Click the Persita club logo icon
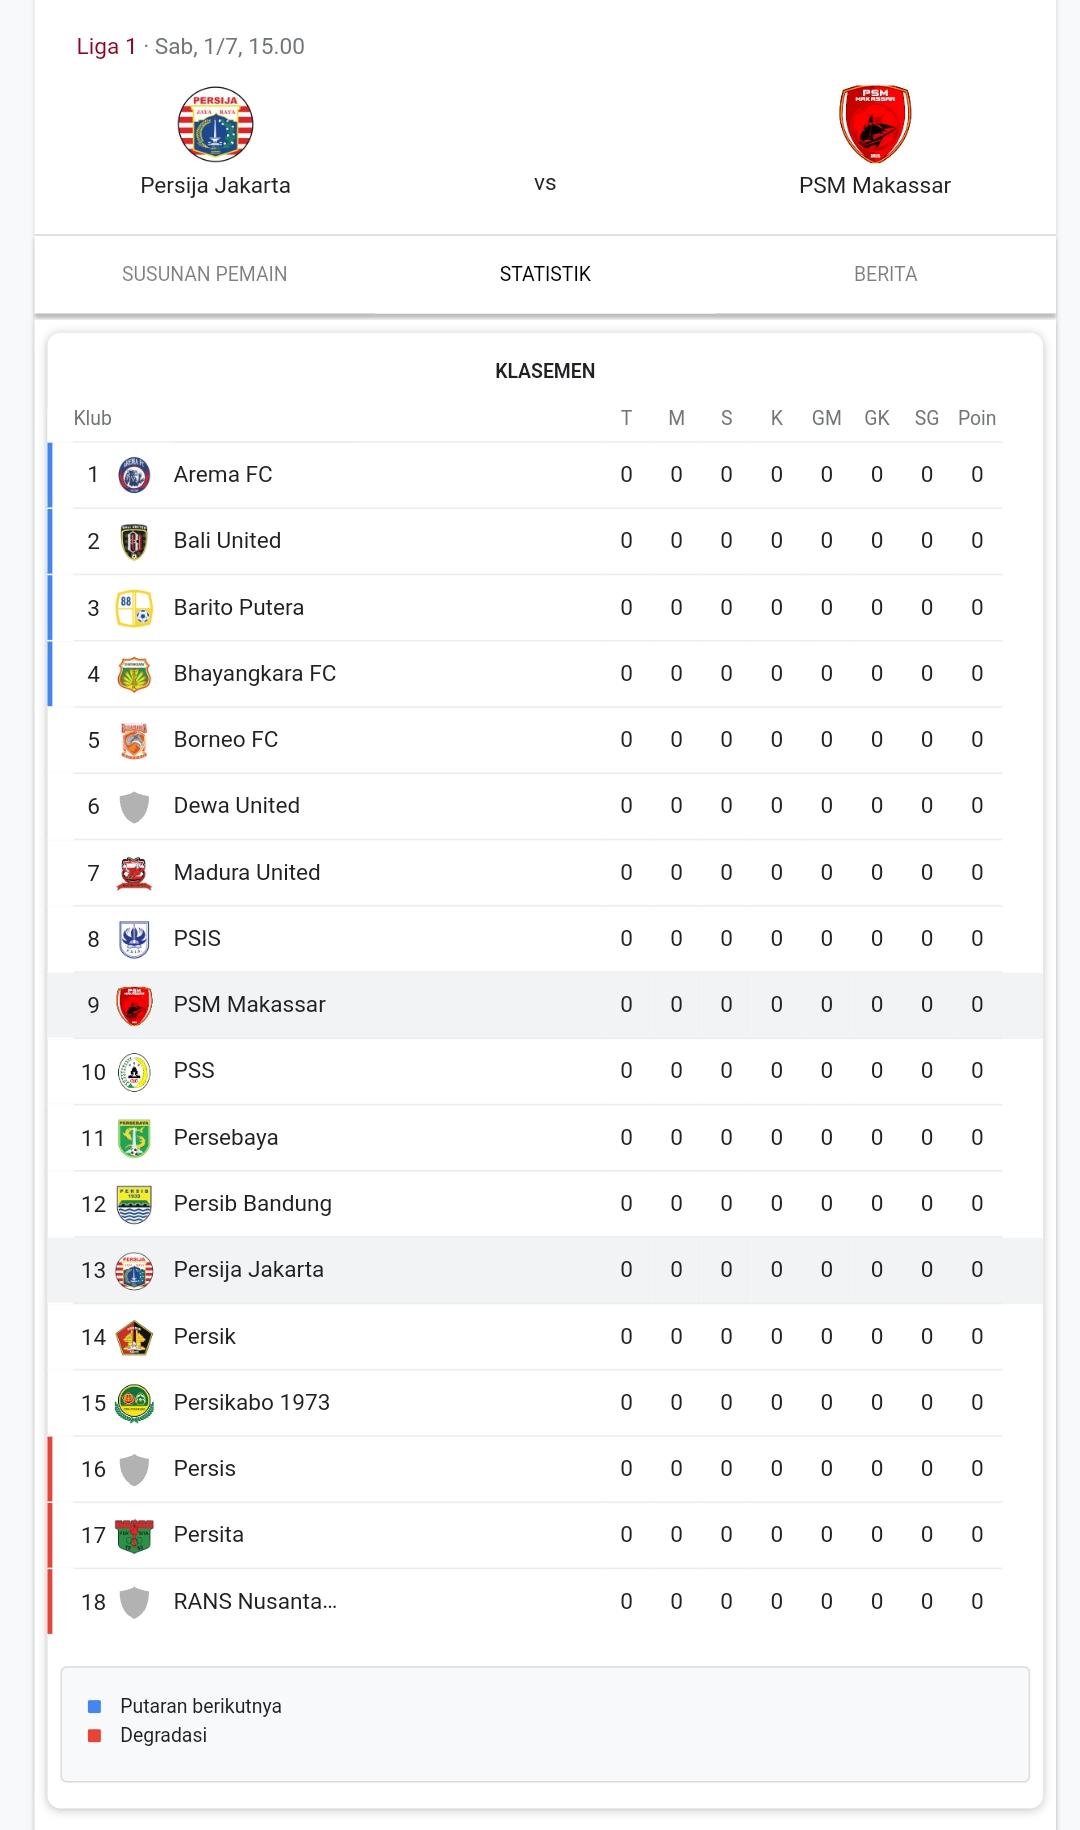 (134, 1535)
